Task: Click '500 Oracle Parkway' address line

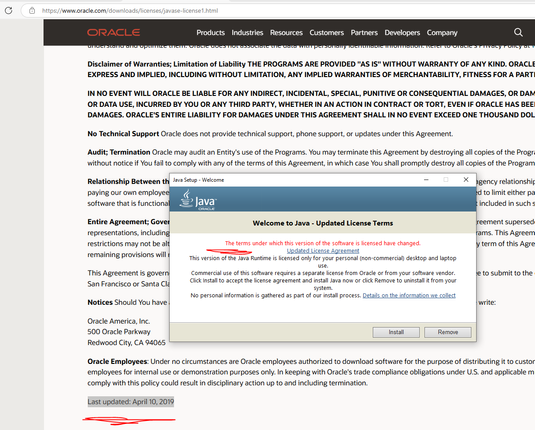Action: click(119, 332)
